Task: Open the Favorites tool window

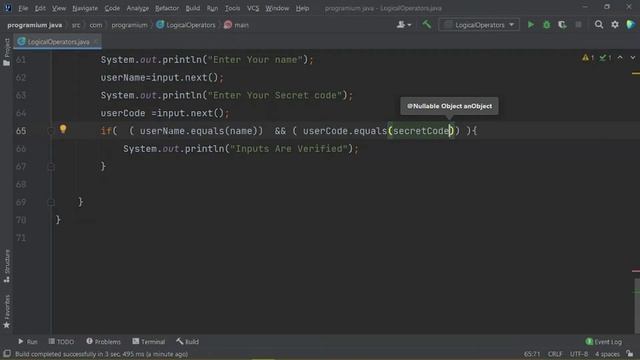Action: pos(7,311)
